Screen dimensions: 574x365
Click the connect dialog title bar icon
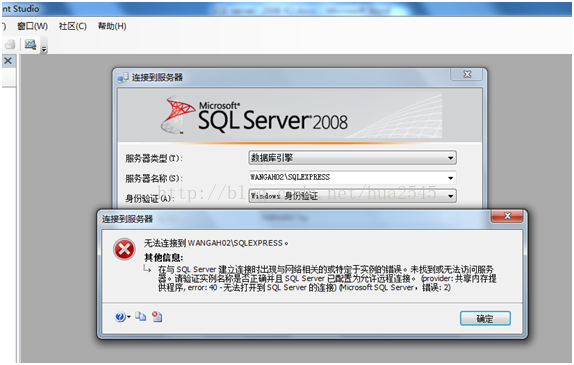click(x=123, y=78)
